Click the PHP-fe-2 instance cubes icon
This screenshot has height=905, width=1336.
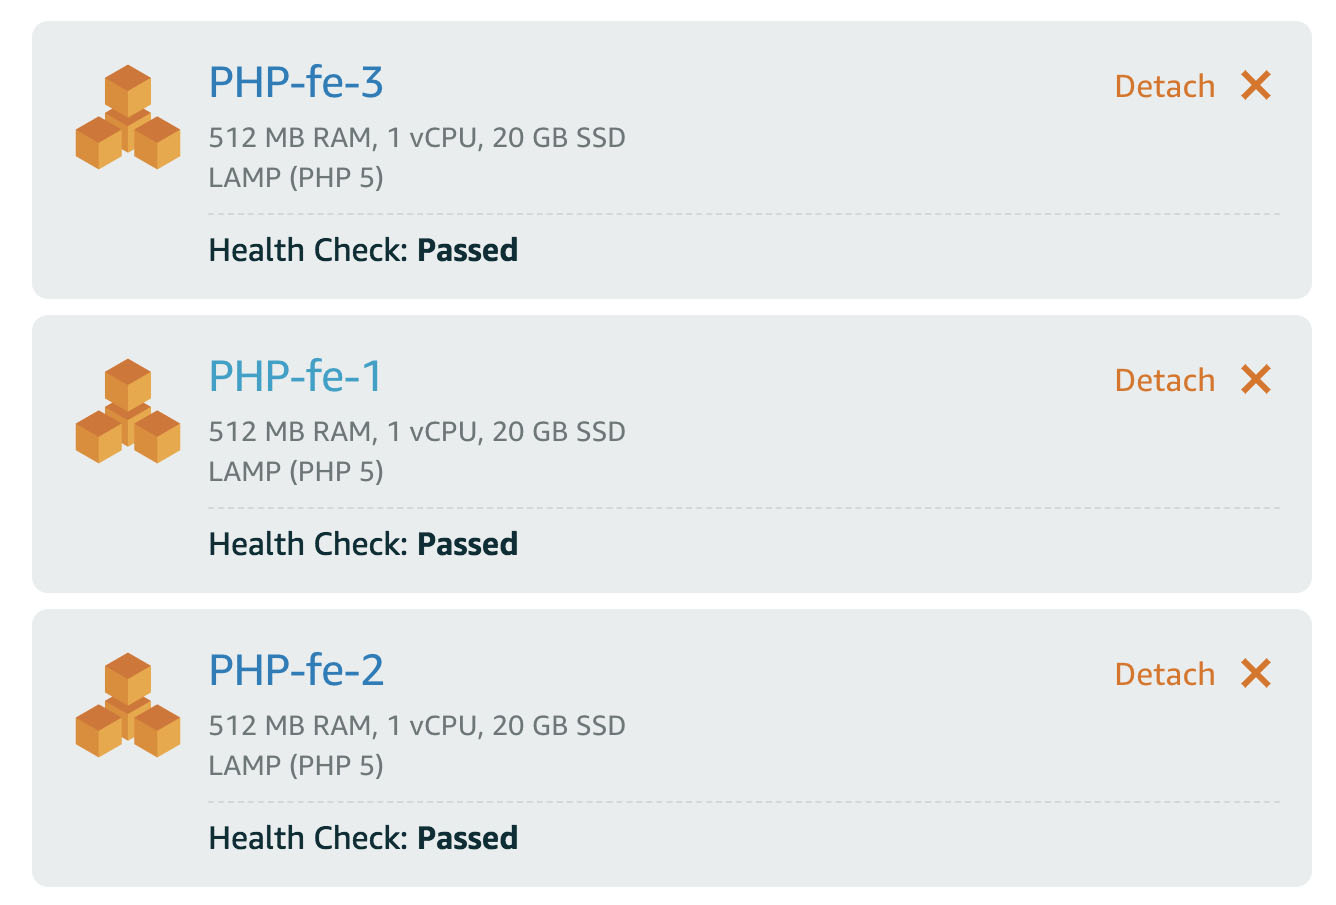(128, 705)
